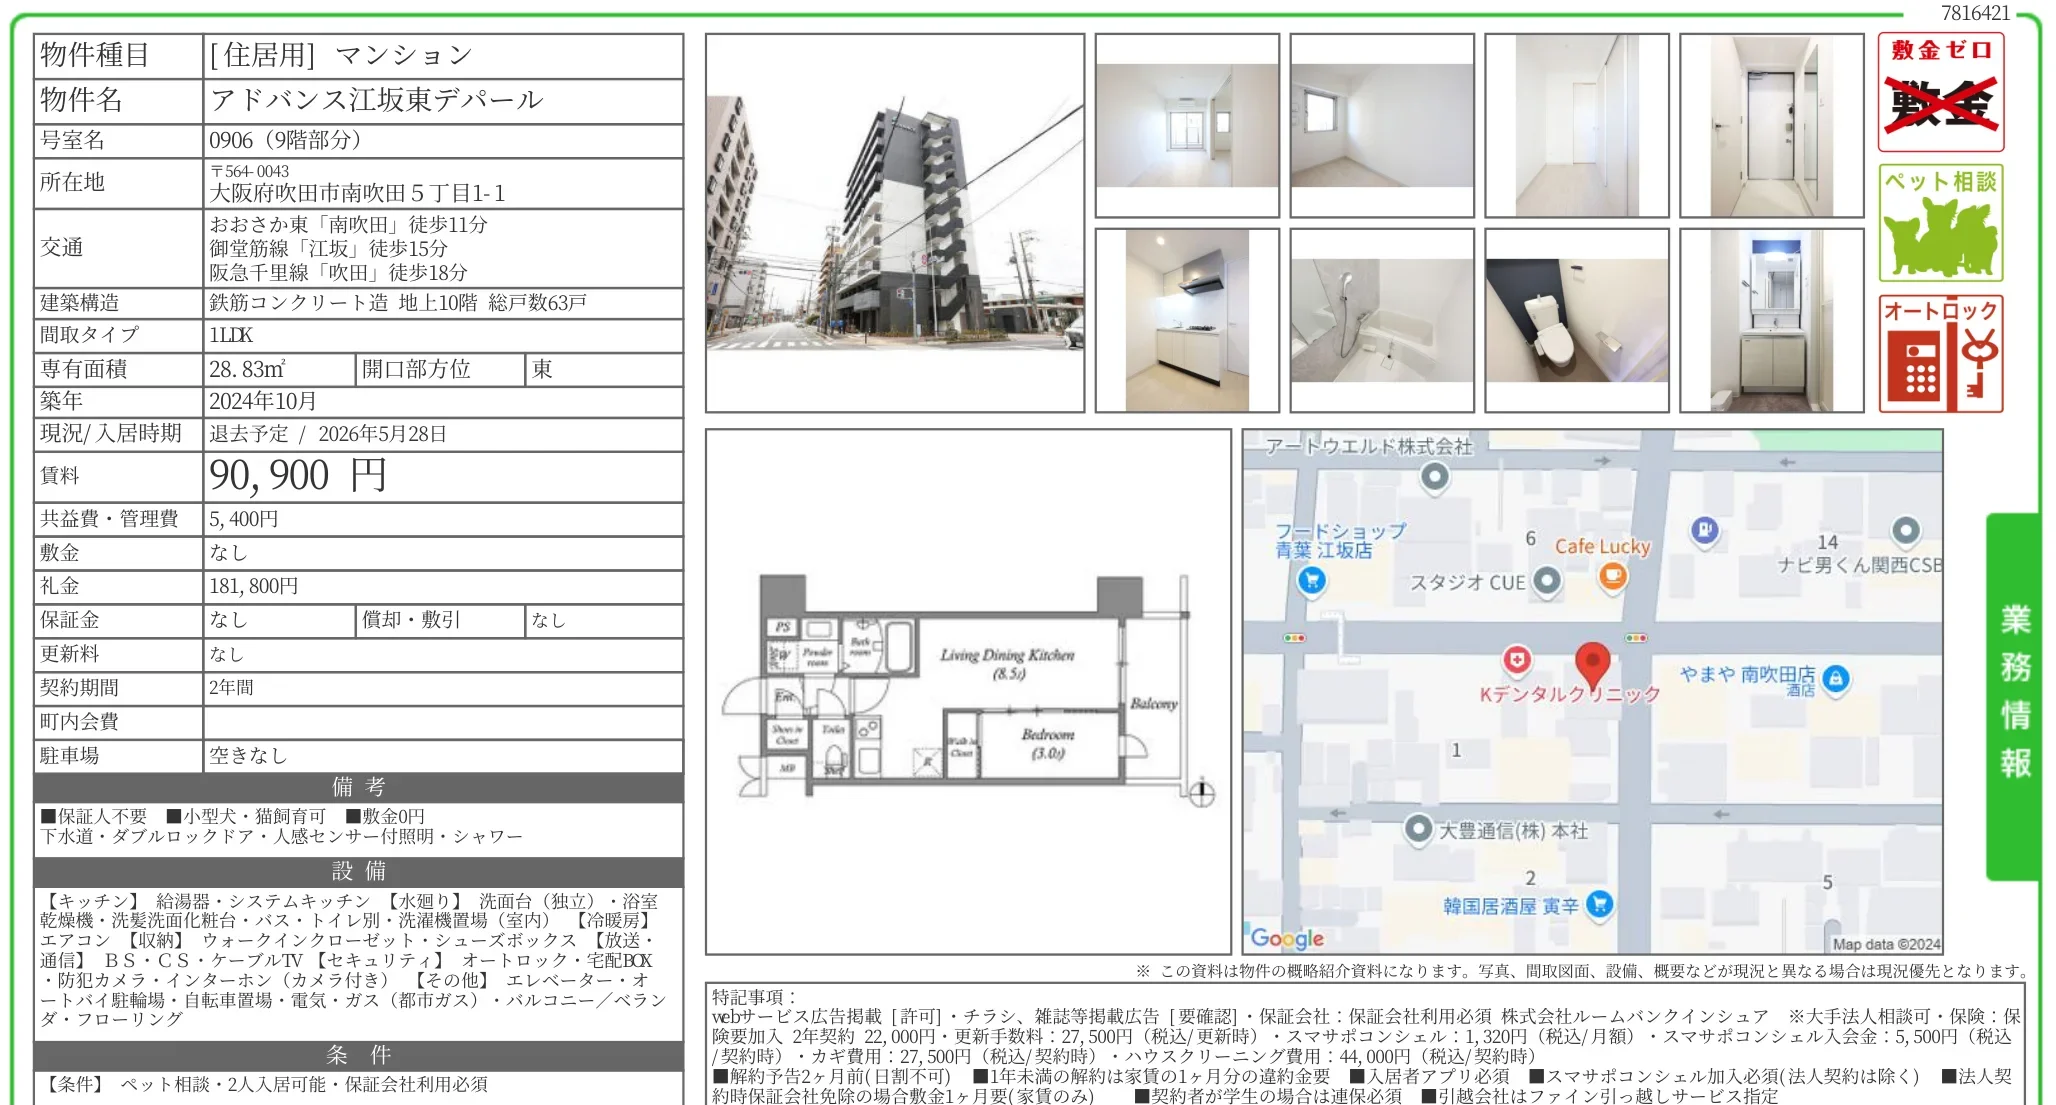Click the ペット相談 pet-friendly badge icon
Viewport: 2056px width, 1105px height.
[1940, 223]
